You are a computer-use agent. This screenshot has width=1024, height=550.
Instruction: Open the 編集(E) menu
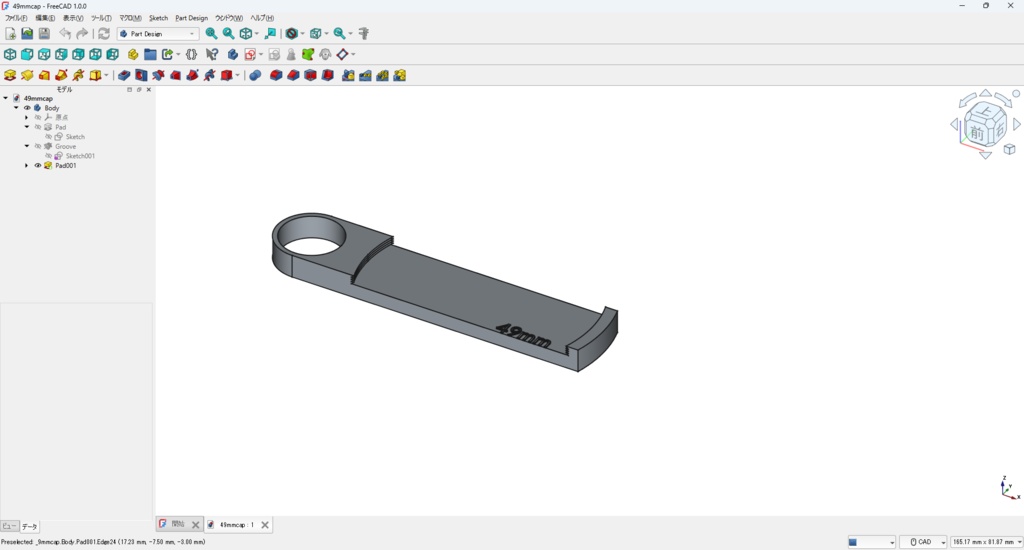[x=45, y=18]
